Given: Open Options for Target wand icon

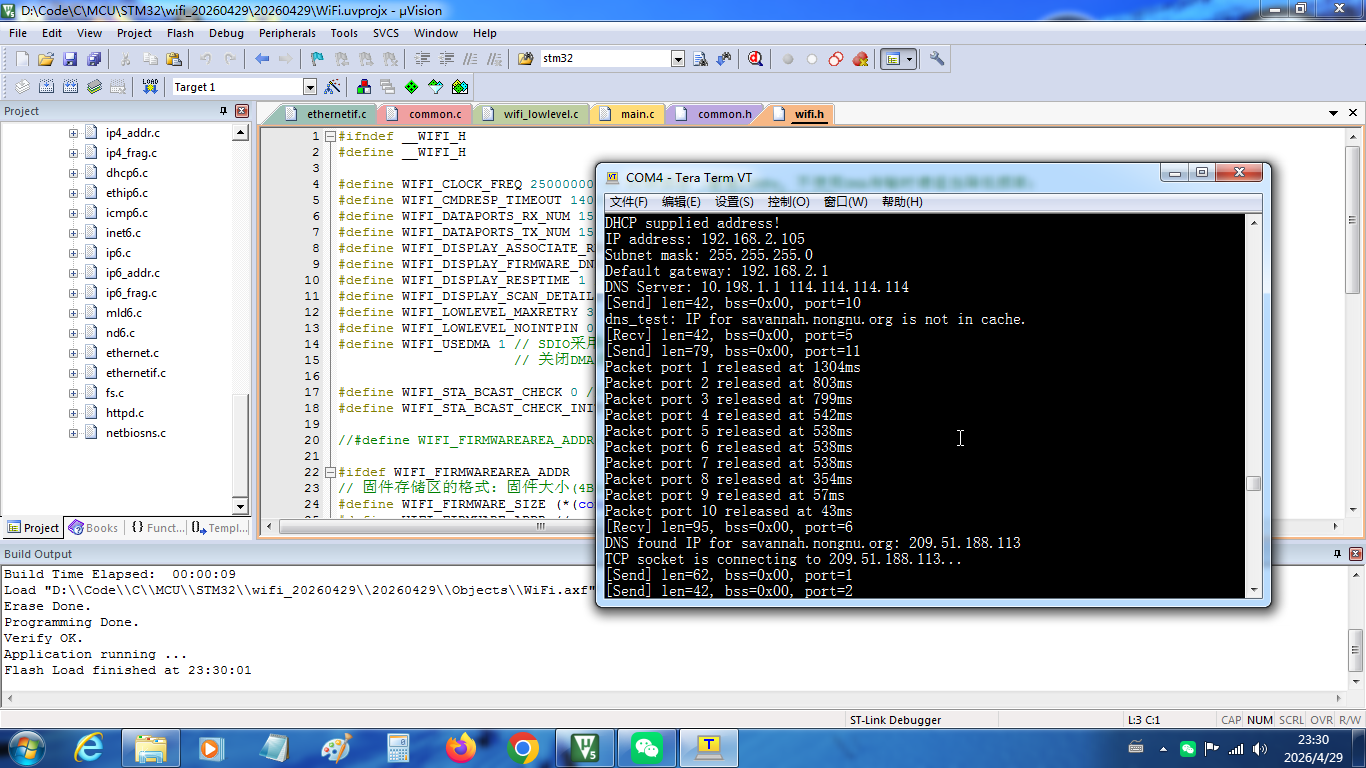Looking at the screenshot, I should [x=333, y=87].
